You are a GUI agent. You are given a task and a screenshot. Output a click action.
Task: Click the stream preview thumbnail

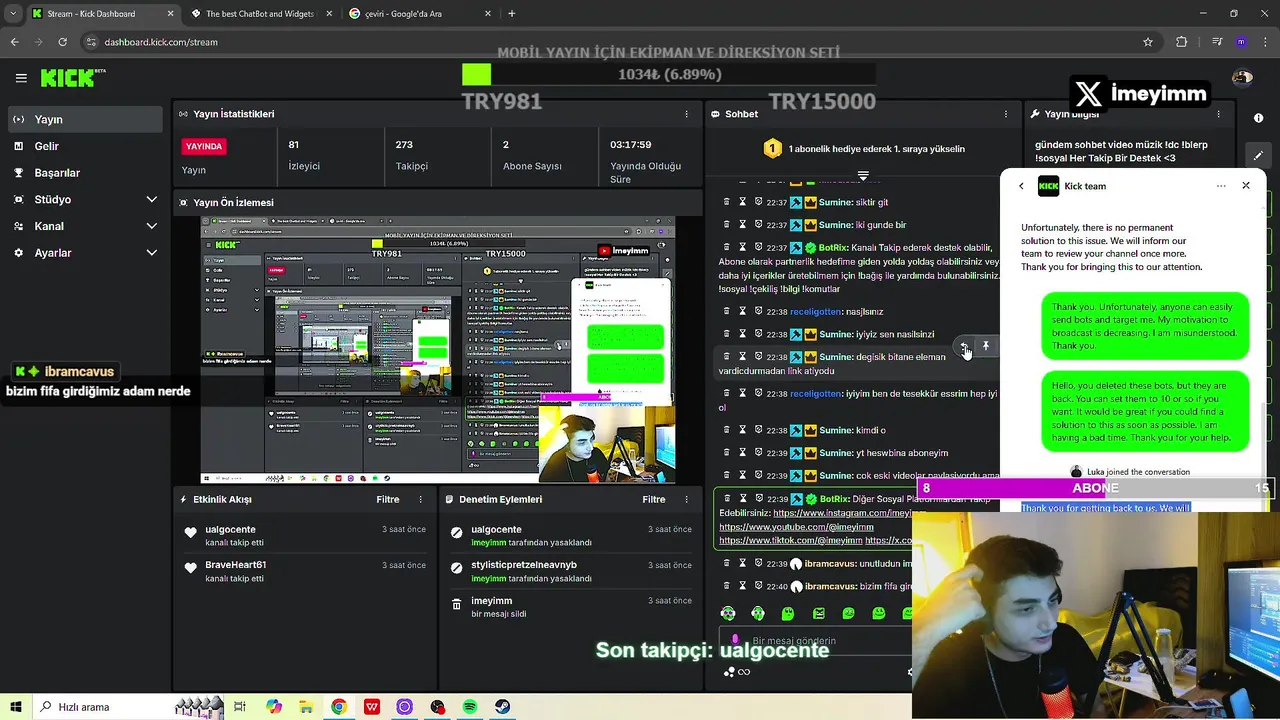click(438, 350)
